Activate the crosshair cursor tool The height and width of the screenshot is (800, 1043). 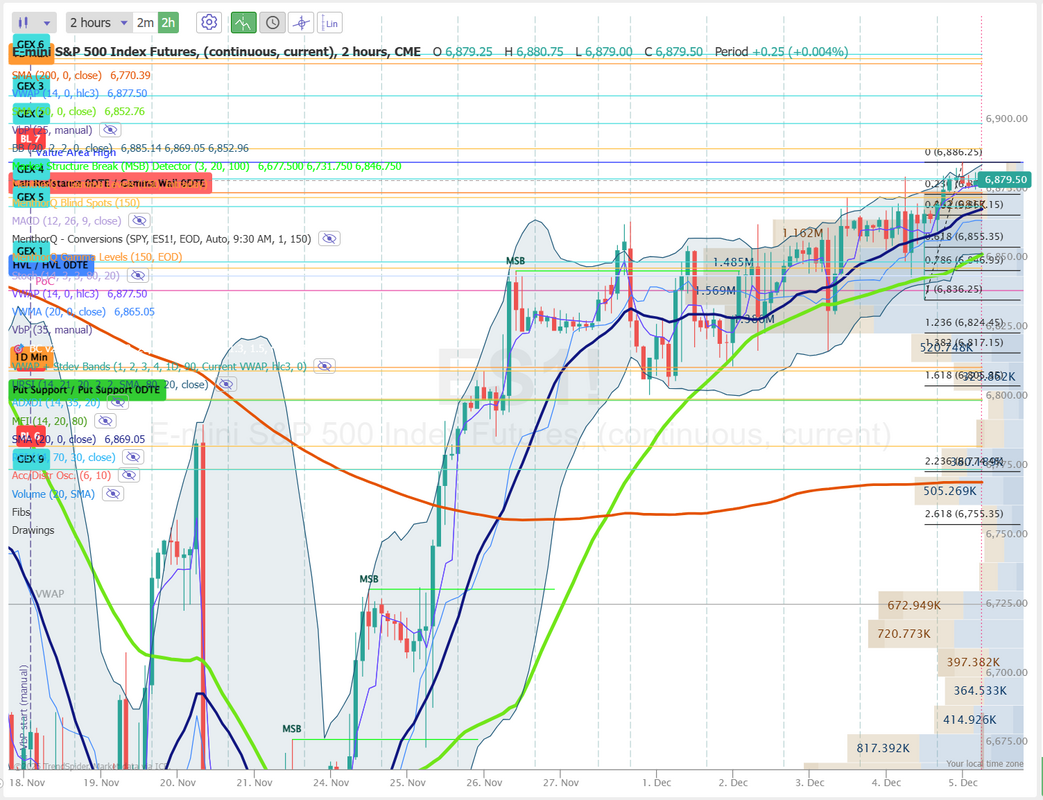tap(301, 22)
